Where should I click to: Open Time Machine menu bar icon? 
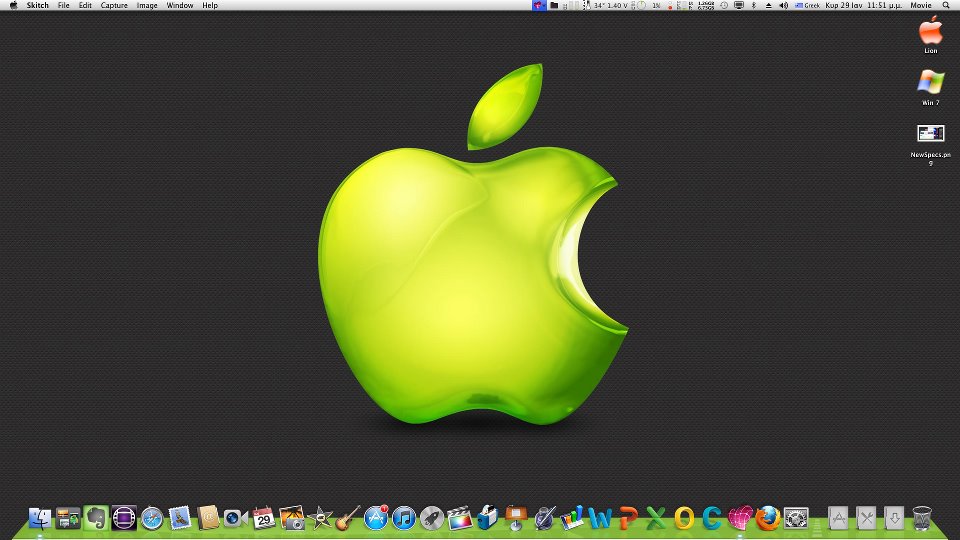point(724,5)
